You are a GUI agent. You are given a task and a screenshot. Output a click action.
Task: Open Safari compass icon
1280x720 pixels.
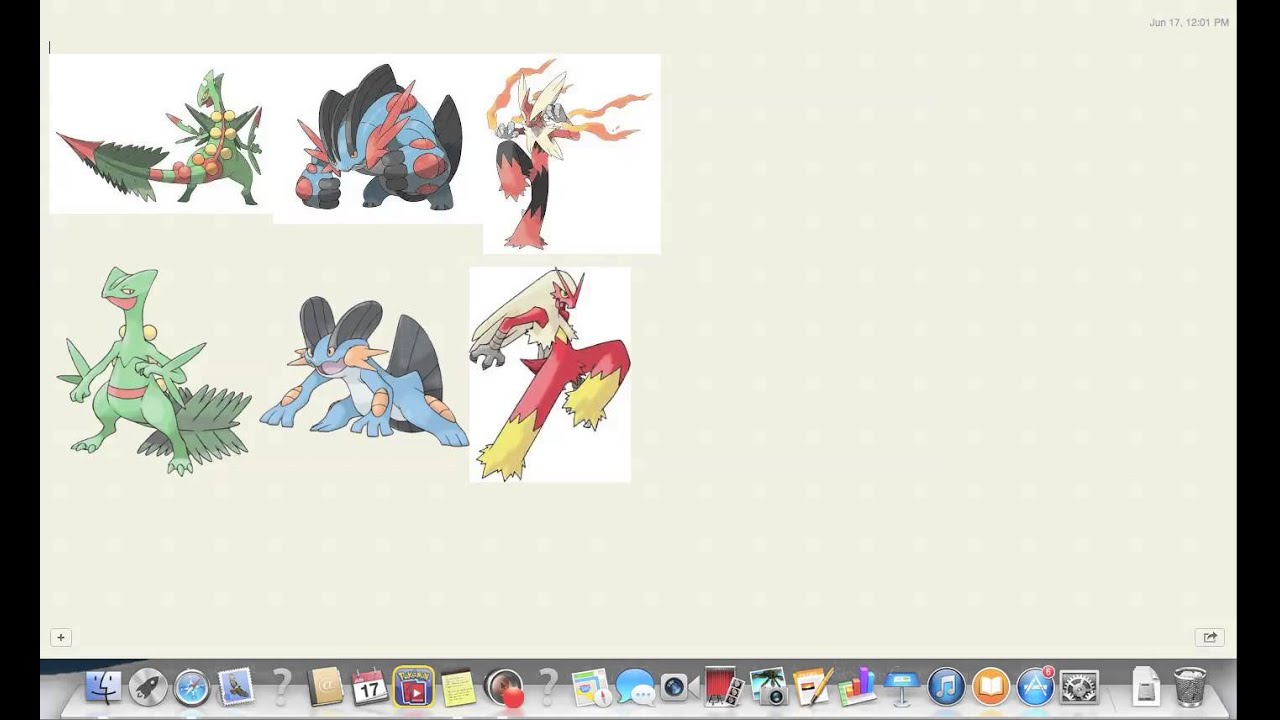pos(191,687)
